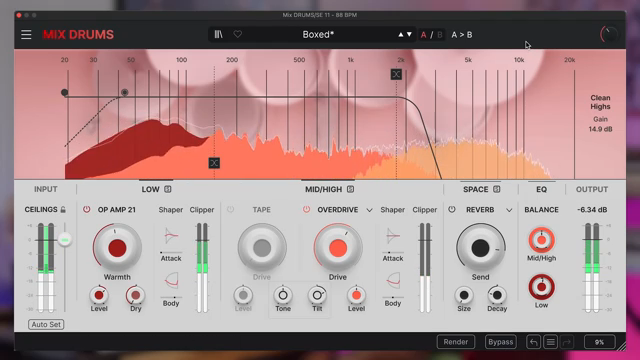The width and height of the screenshot is (640, 360).
Task: Click the top-right output knob
Action: (x=609, y=35)
